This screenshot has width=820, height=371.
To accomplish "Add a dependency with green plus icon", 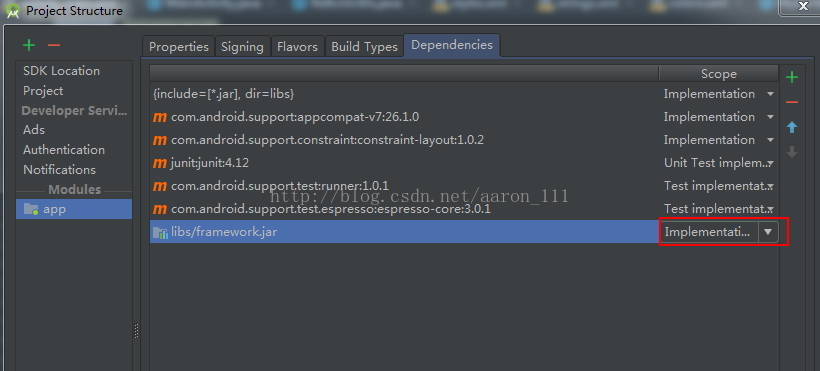I will (x=792, y=77).
